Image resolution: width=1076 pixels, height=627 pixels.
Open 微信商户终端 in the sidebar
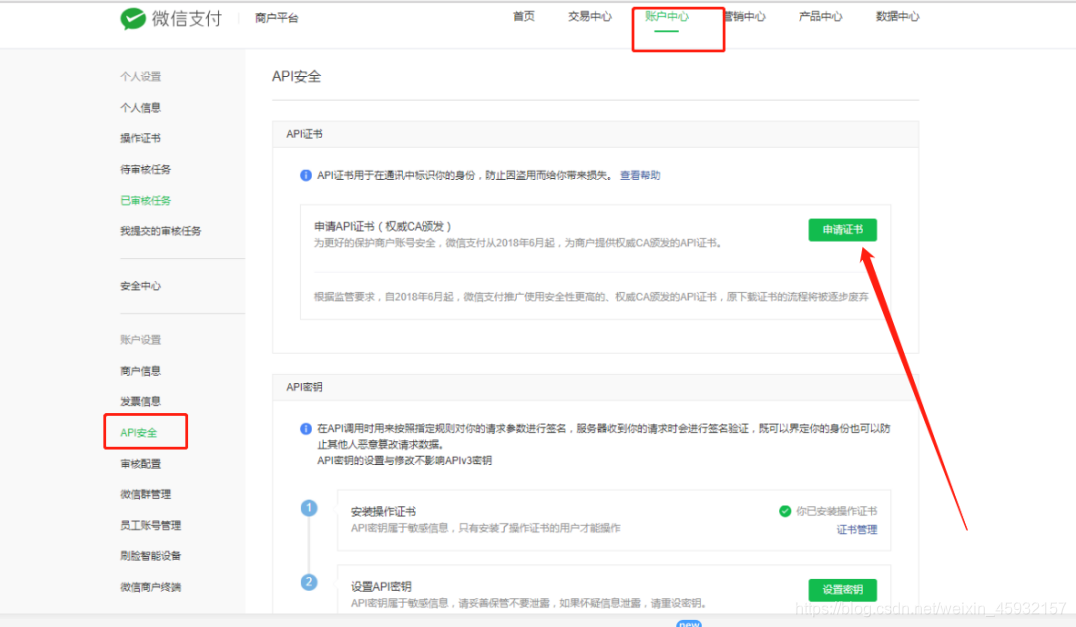[150, 587]
